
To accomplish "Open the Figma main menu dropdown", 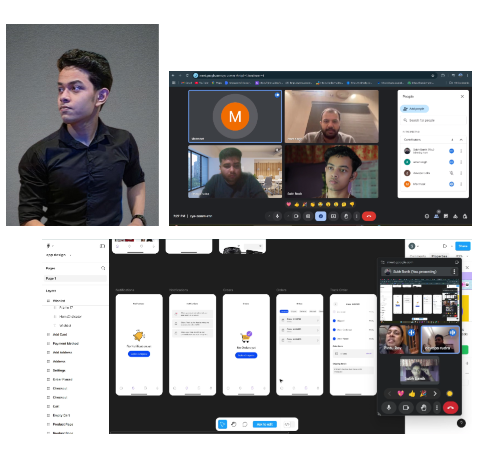I will (x=50, y=246).
